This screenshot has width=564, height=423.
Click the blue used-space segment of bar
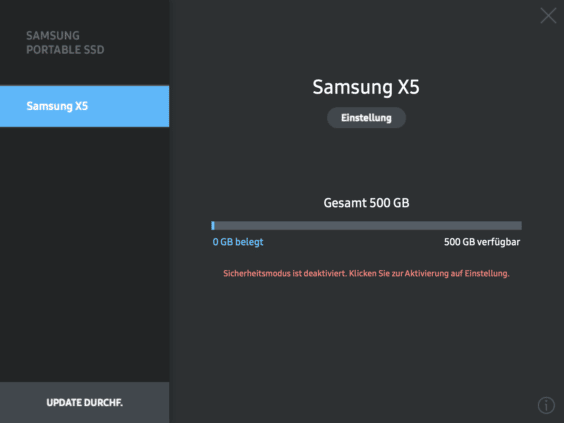213,226
